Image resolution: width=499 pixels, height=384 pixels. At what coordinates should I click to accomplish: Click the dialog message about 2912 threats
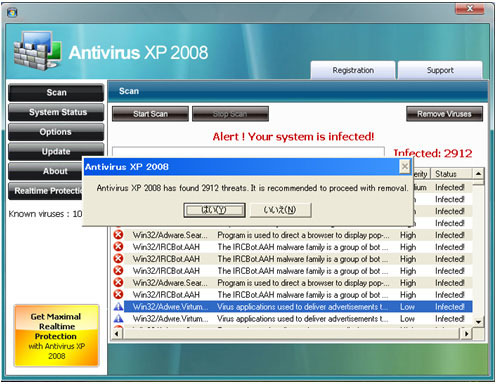[x=252, y=188]
